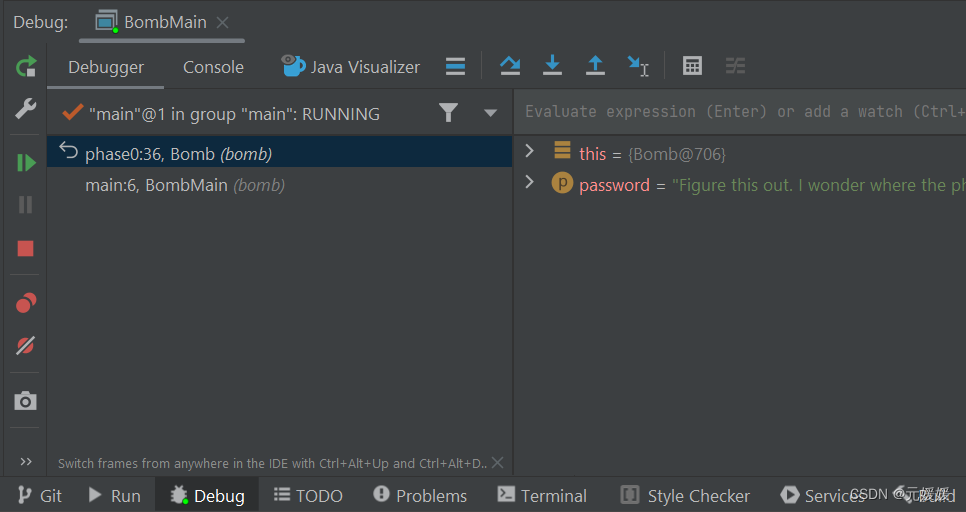Screen dimensions: 966x512
Task: Step over current line
Action: (509, 65)
